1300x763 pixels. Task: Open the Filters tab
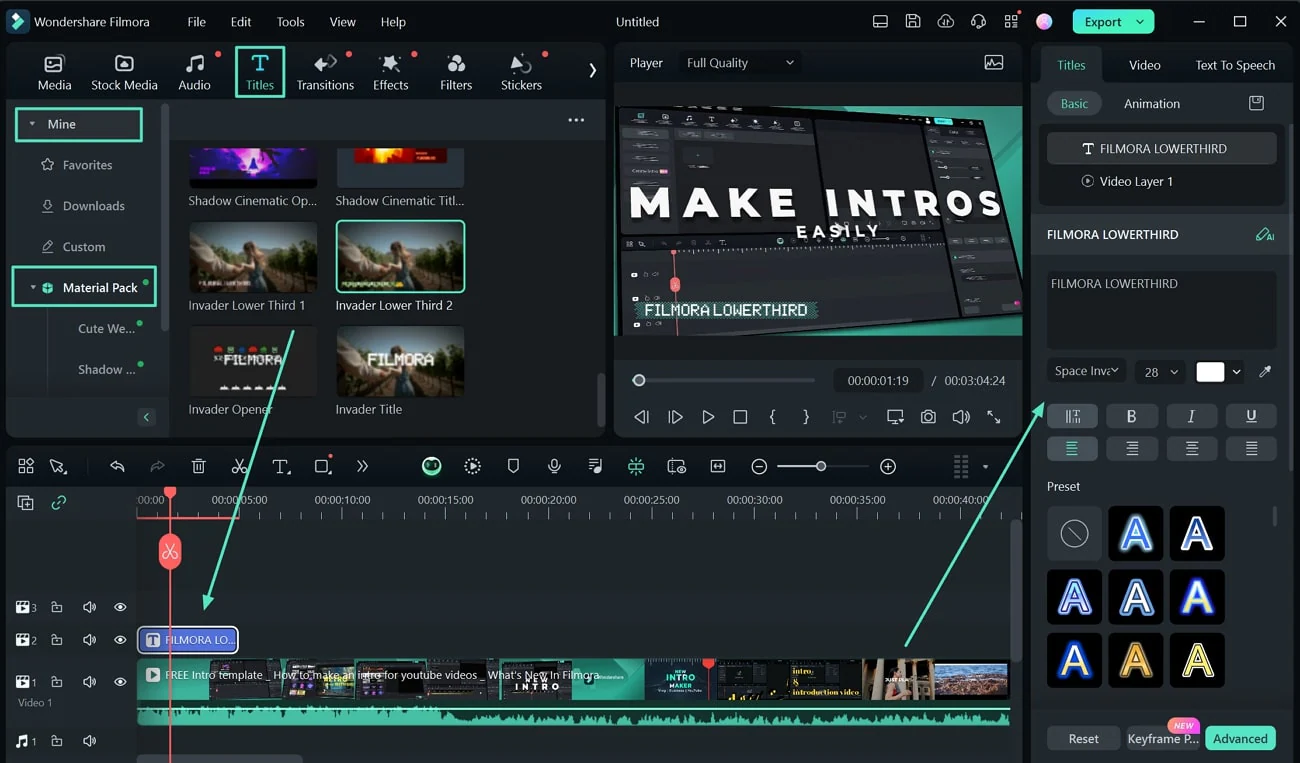click(455, 72)
